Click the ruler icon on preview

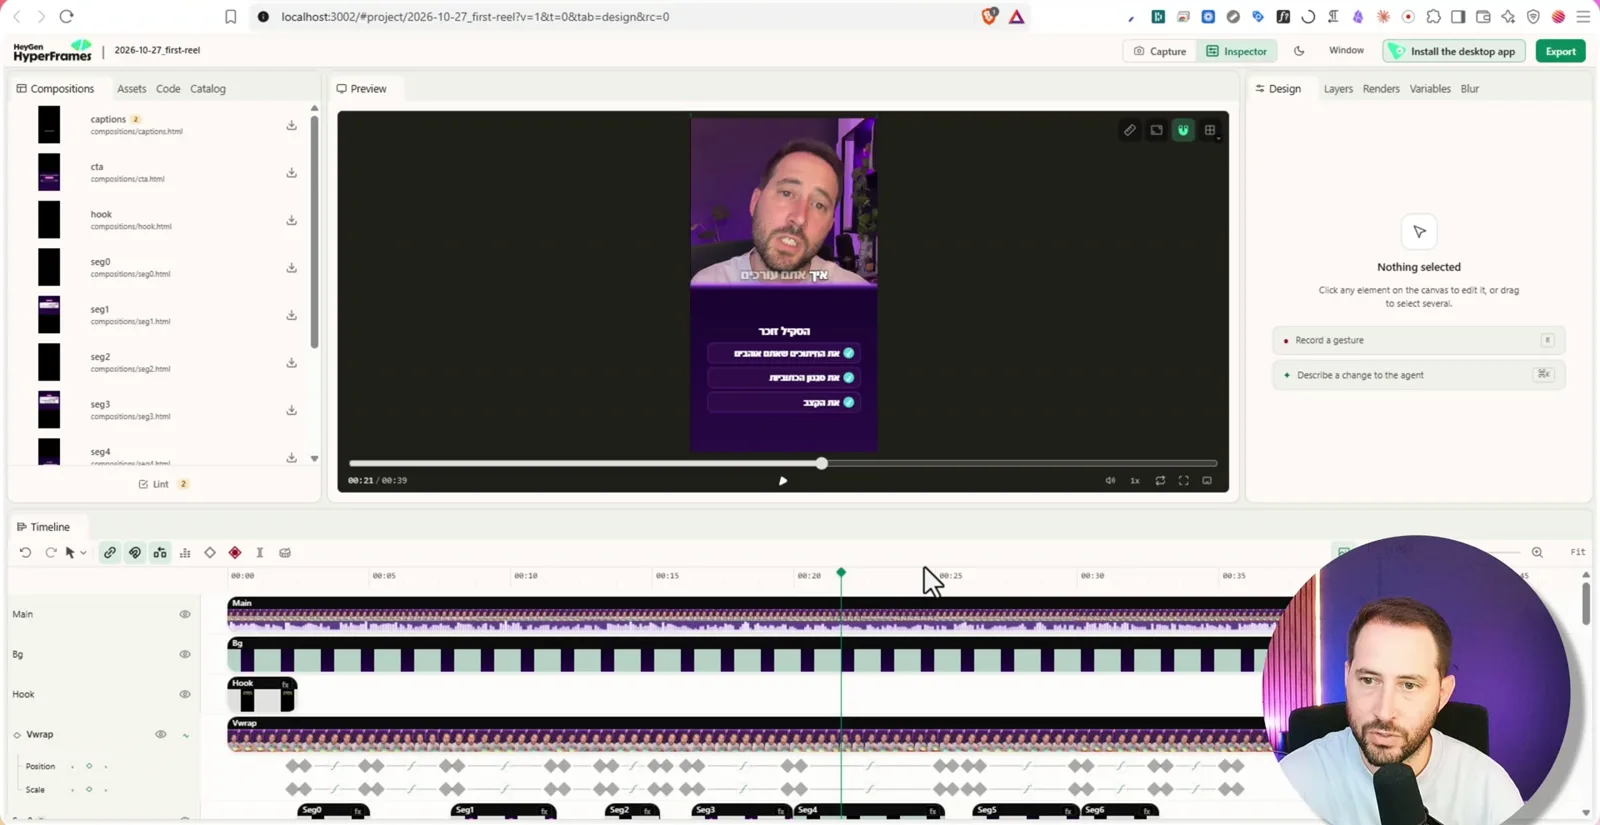click(1129, 130)
